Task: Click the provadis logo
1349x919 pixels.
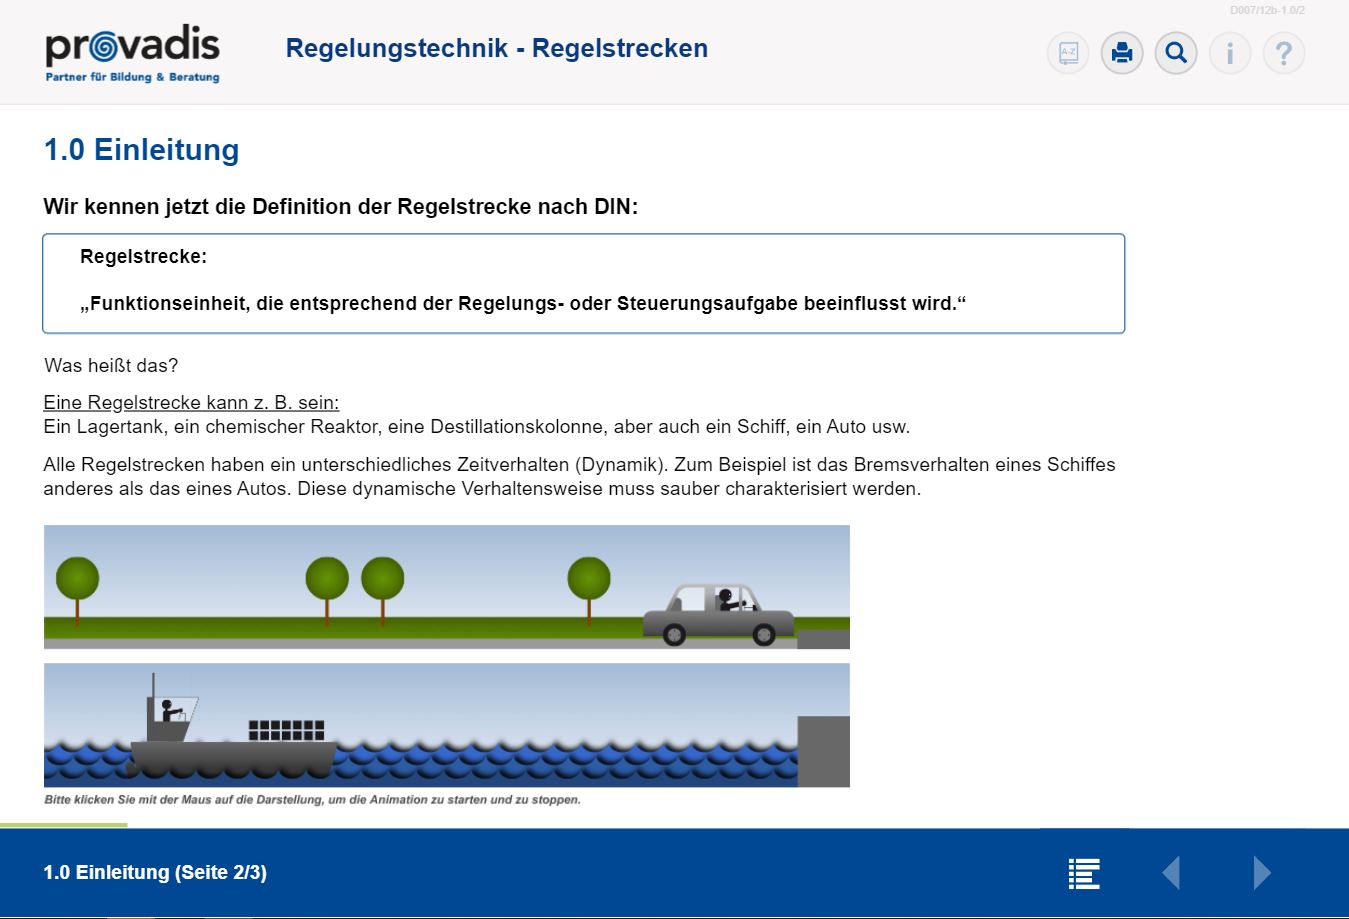Action: click(132, 55)
